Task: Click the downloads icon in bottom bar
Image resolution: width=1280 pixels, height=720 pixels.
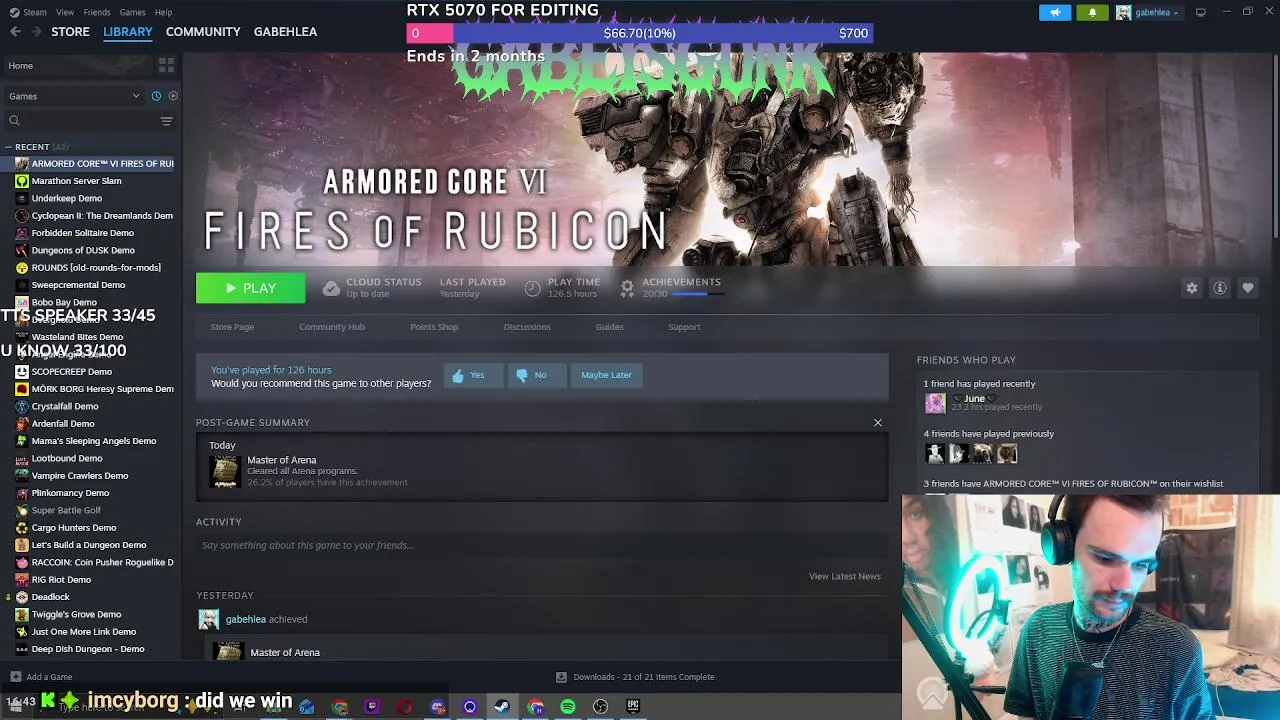Action: tap(561, 677)
